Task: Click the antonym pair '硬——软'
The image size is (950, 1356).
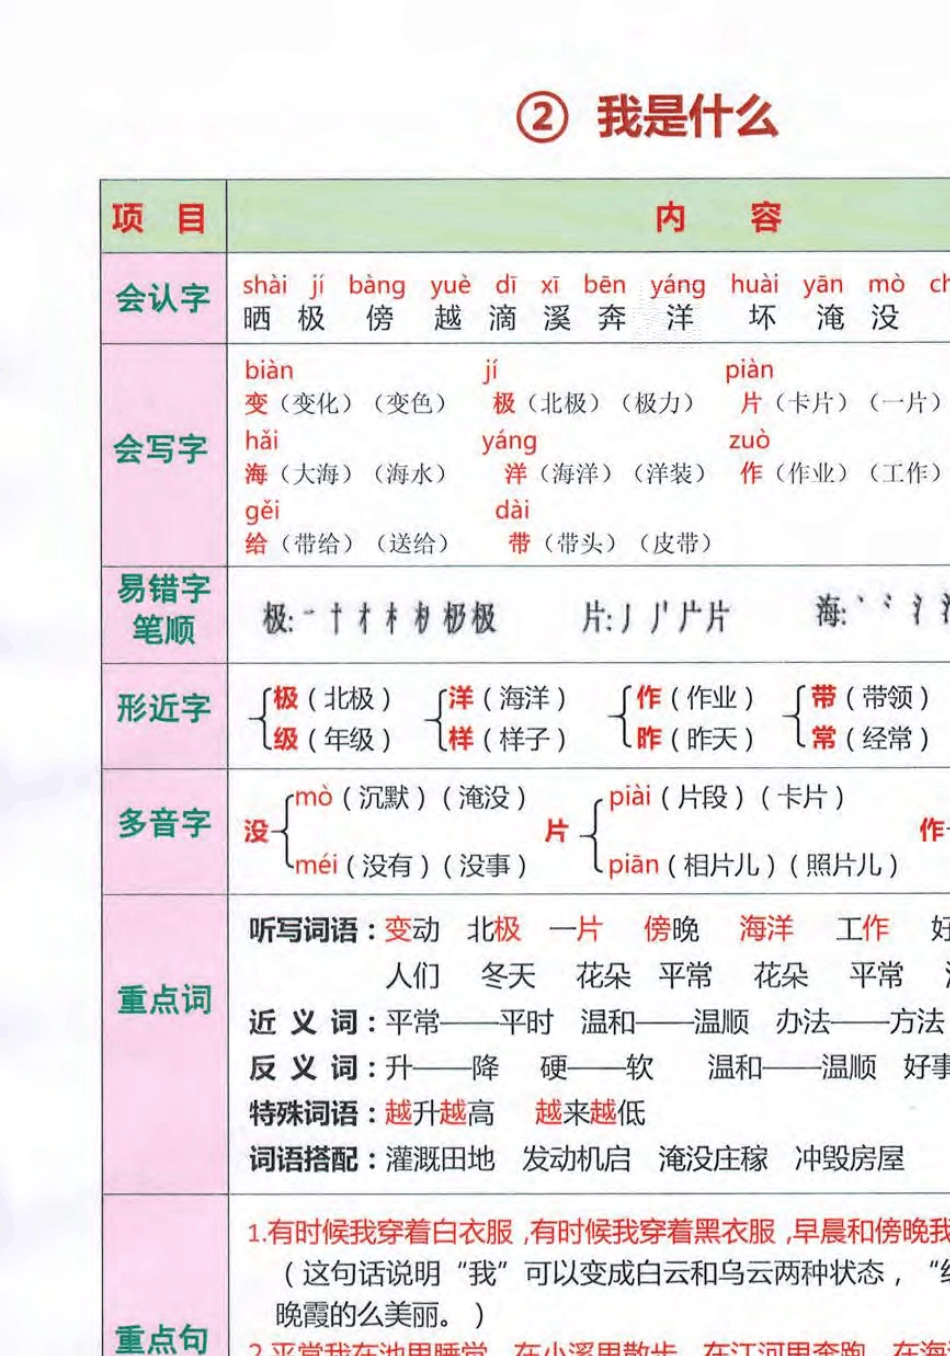Action: (x=597, y=1068)
